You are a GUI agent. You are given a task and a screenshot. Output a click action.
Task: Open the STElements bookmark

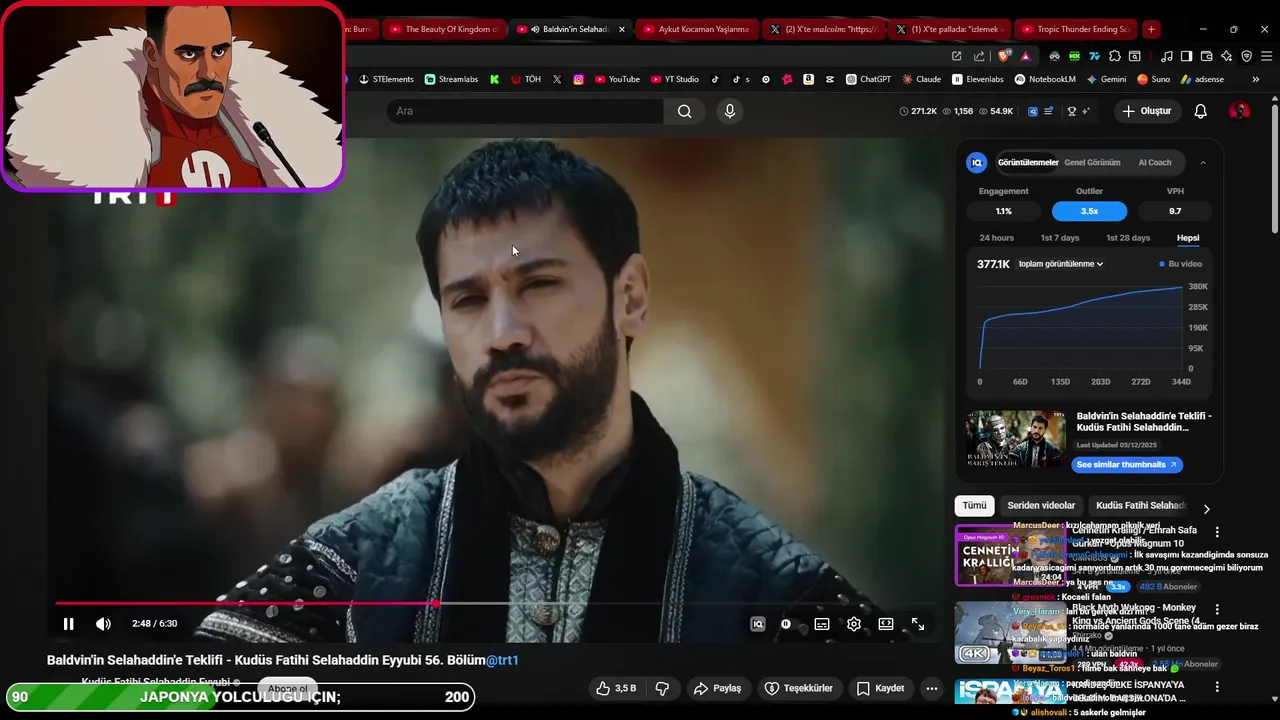[386, 79]
